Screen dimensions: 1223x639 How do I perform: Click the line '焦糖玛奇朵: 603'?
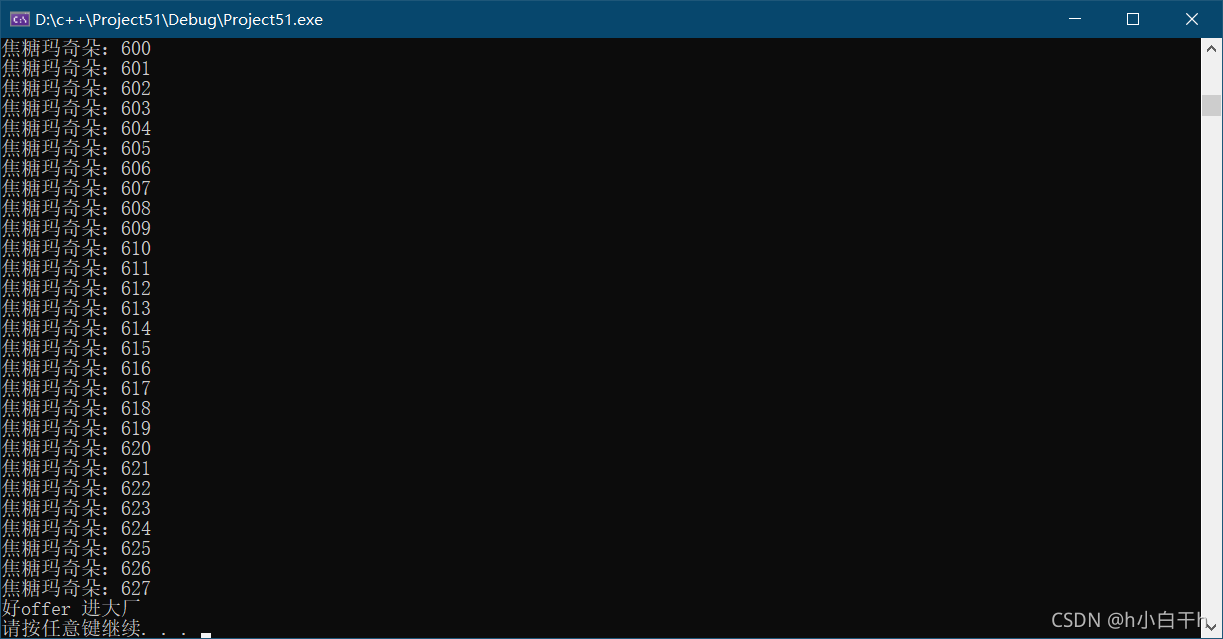coord(76,108)
